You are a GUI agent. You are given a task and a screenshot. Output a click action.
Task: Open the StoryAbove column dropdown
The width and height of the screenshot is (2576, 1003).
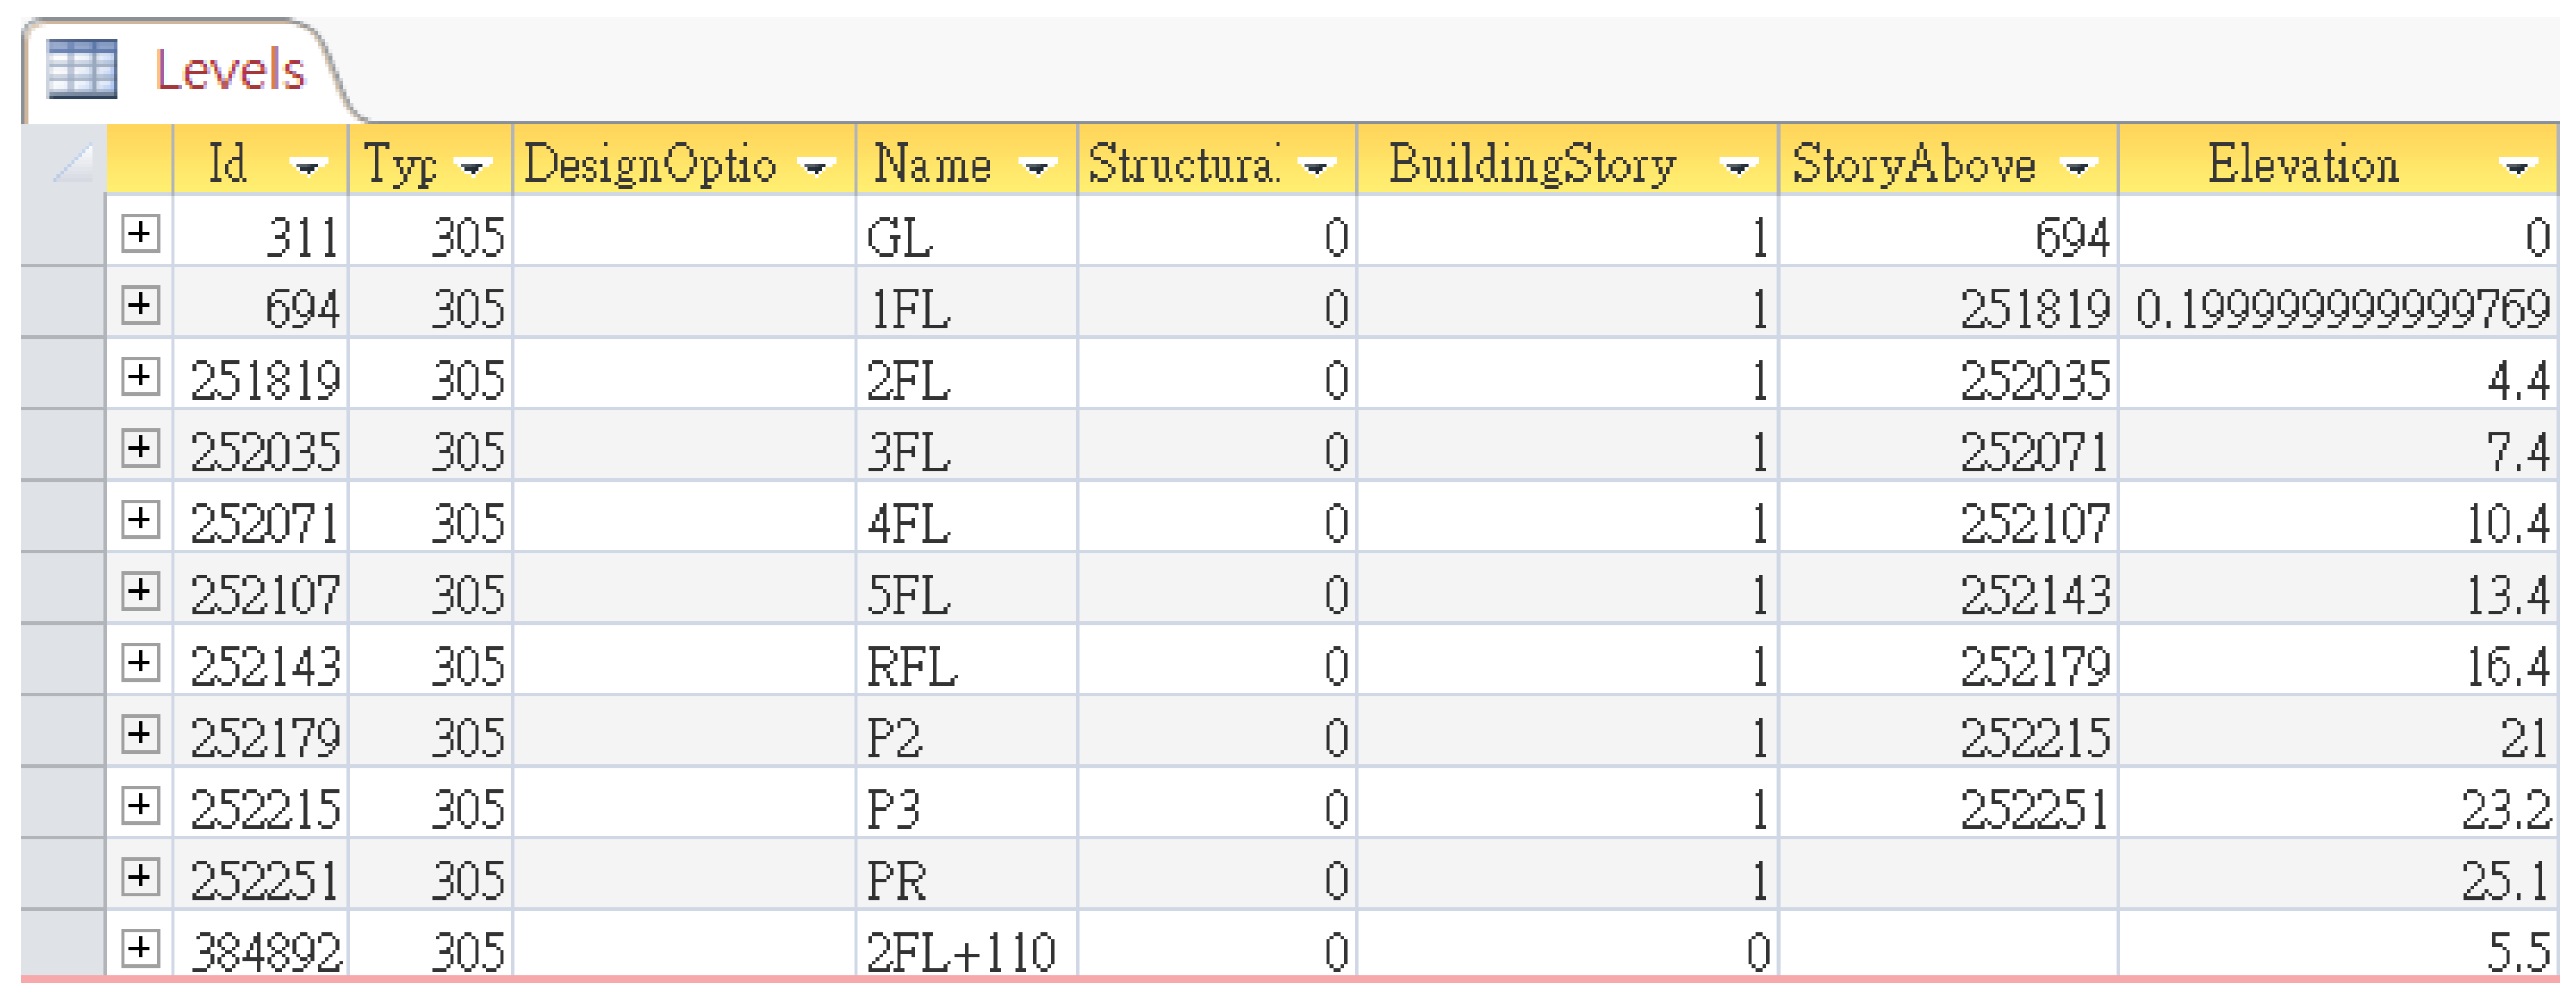click(x=2078, y=166)
